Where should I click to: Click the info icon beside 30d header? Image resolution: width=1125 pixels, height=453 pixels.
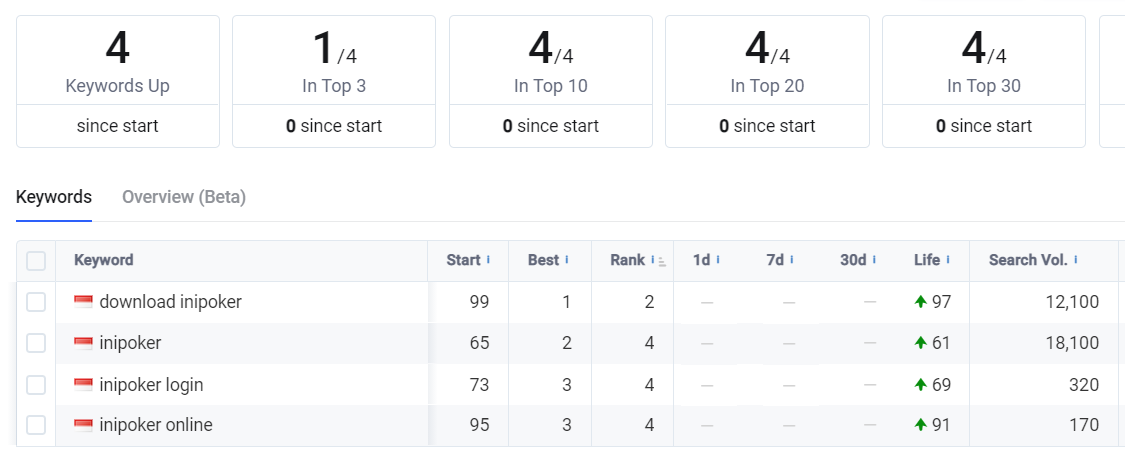pos(875,260)
